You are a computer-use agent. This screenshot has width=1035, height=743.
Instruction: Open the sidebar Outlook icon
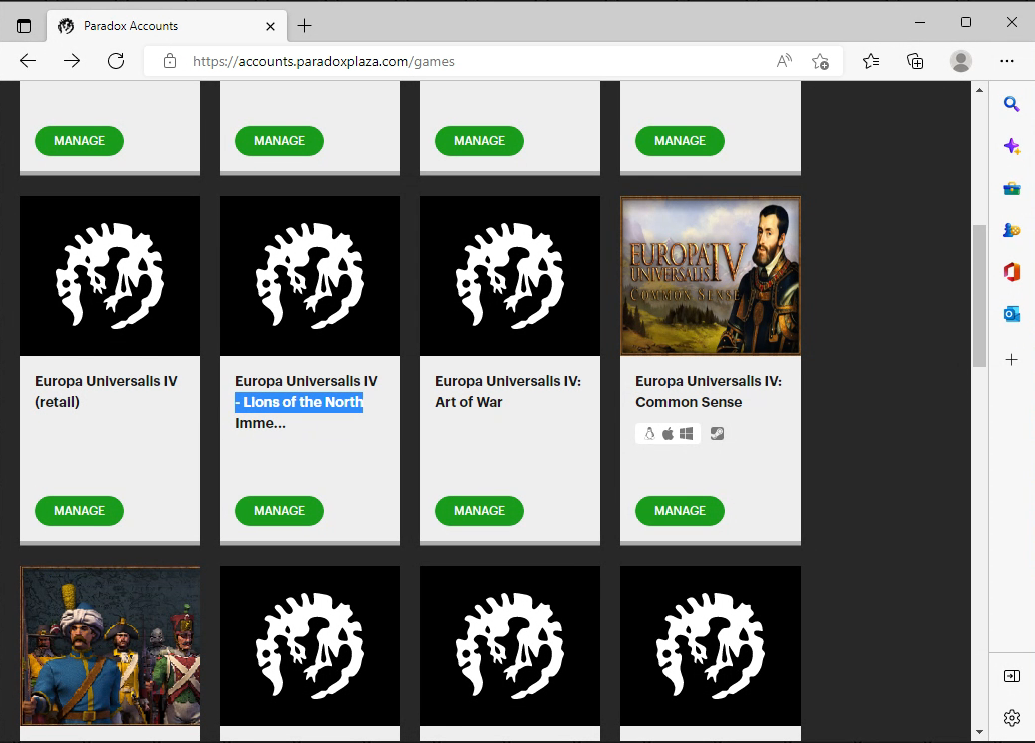tap(1011, 314)
